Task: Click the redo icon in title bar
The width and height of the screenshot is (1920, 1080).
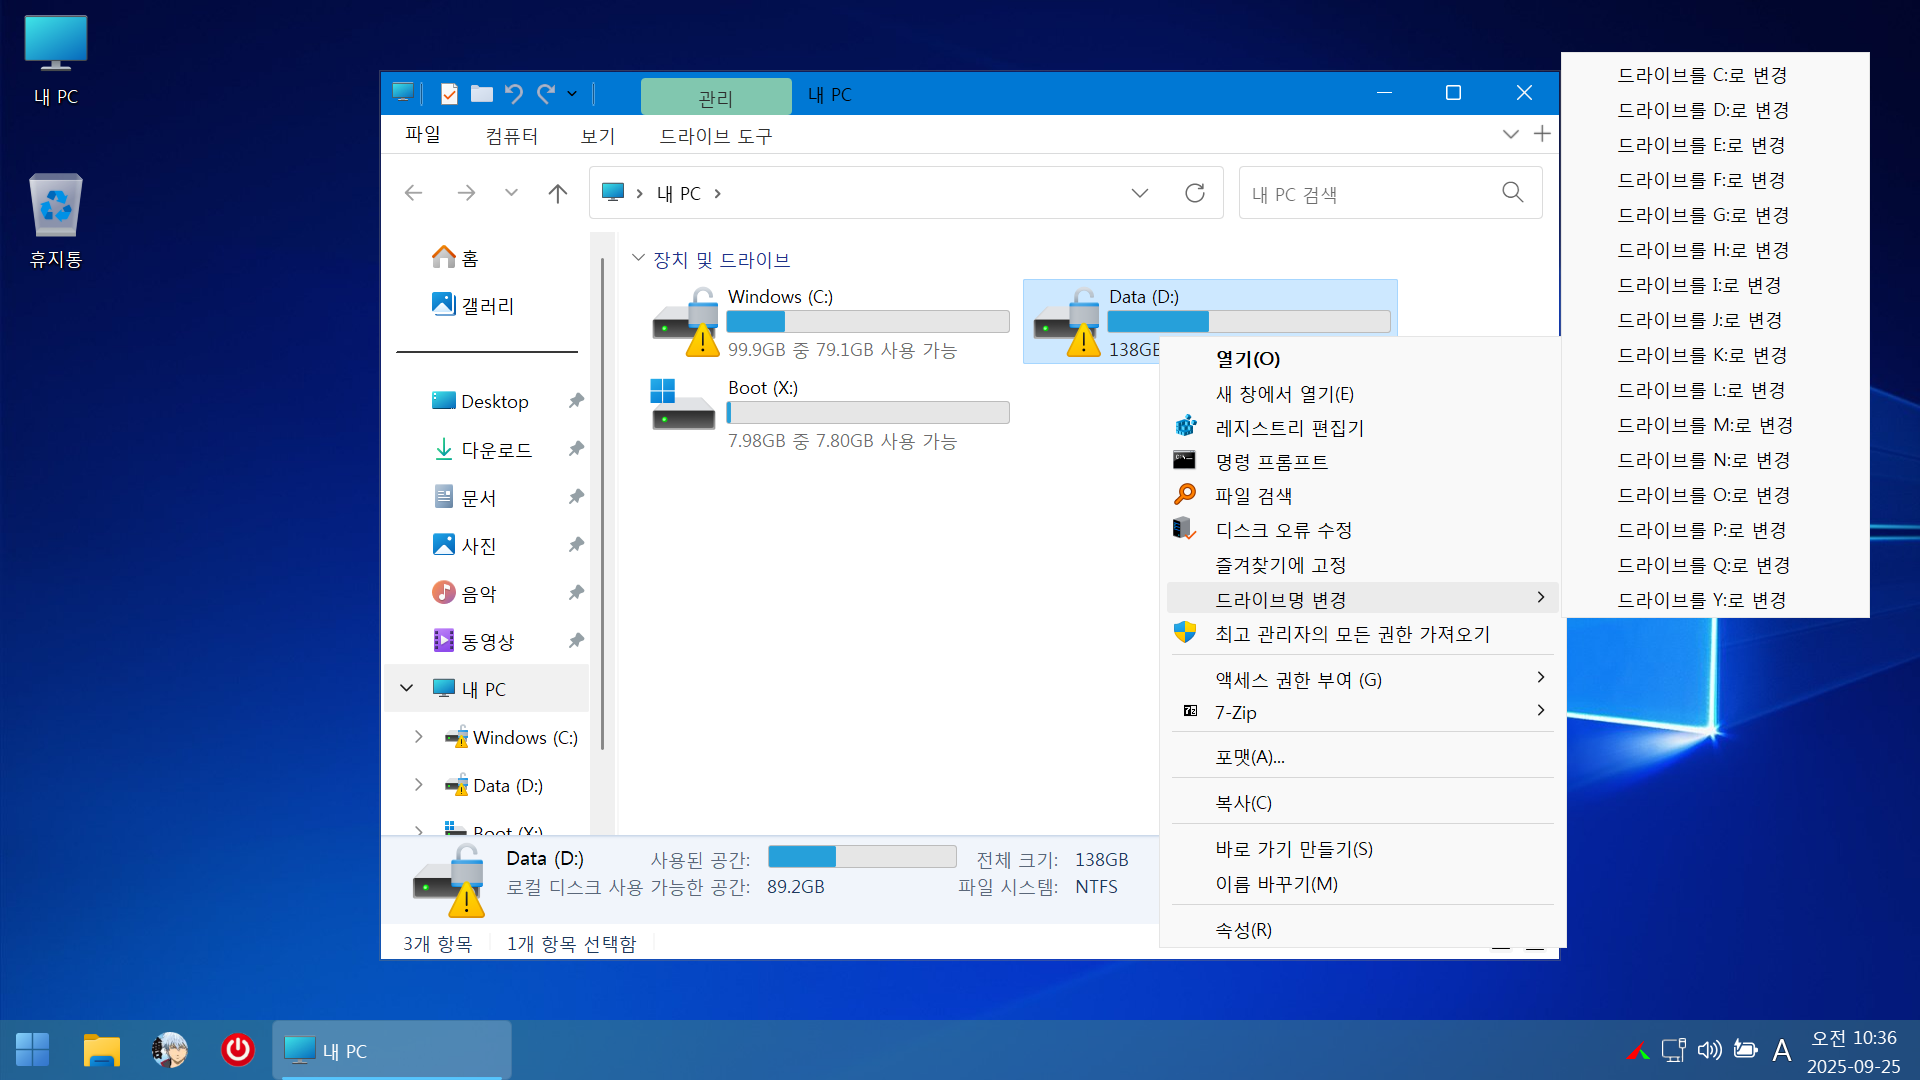Action: click(546, 94)
